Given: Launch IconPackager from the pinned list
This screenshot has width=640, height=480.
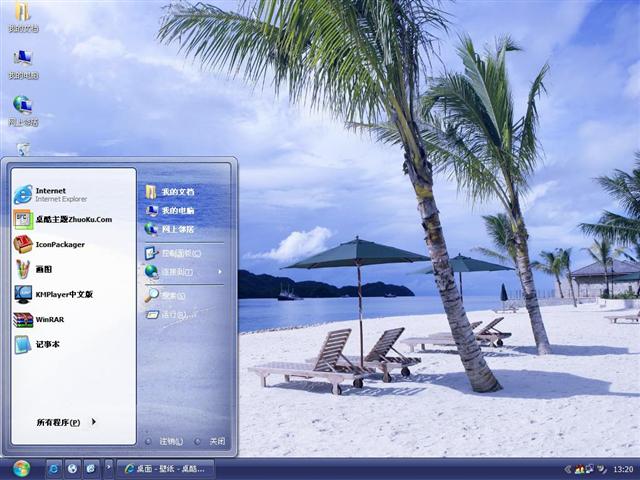Looking at the screenshot, I should pos(60,244).
